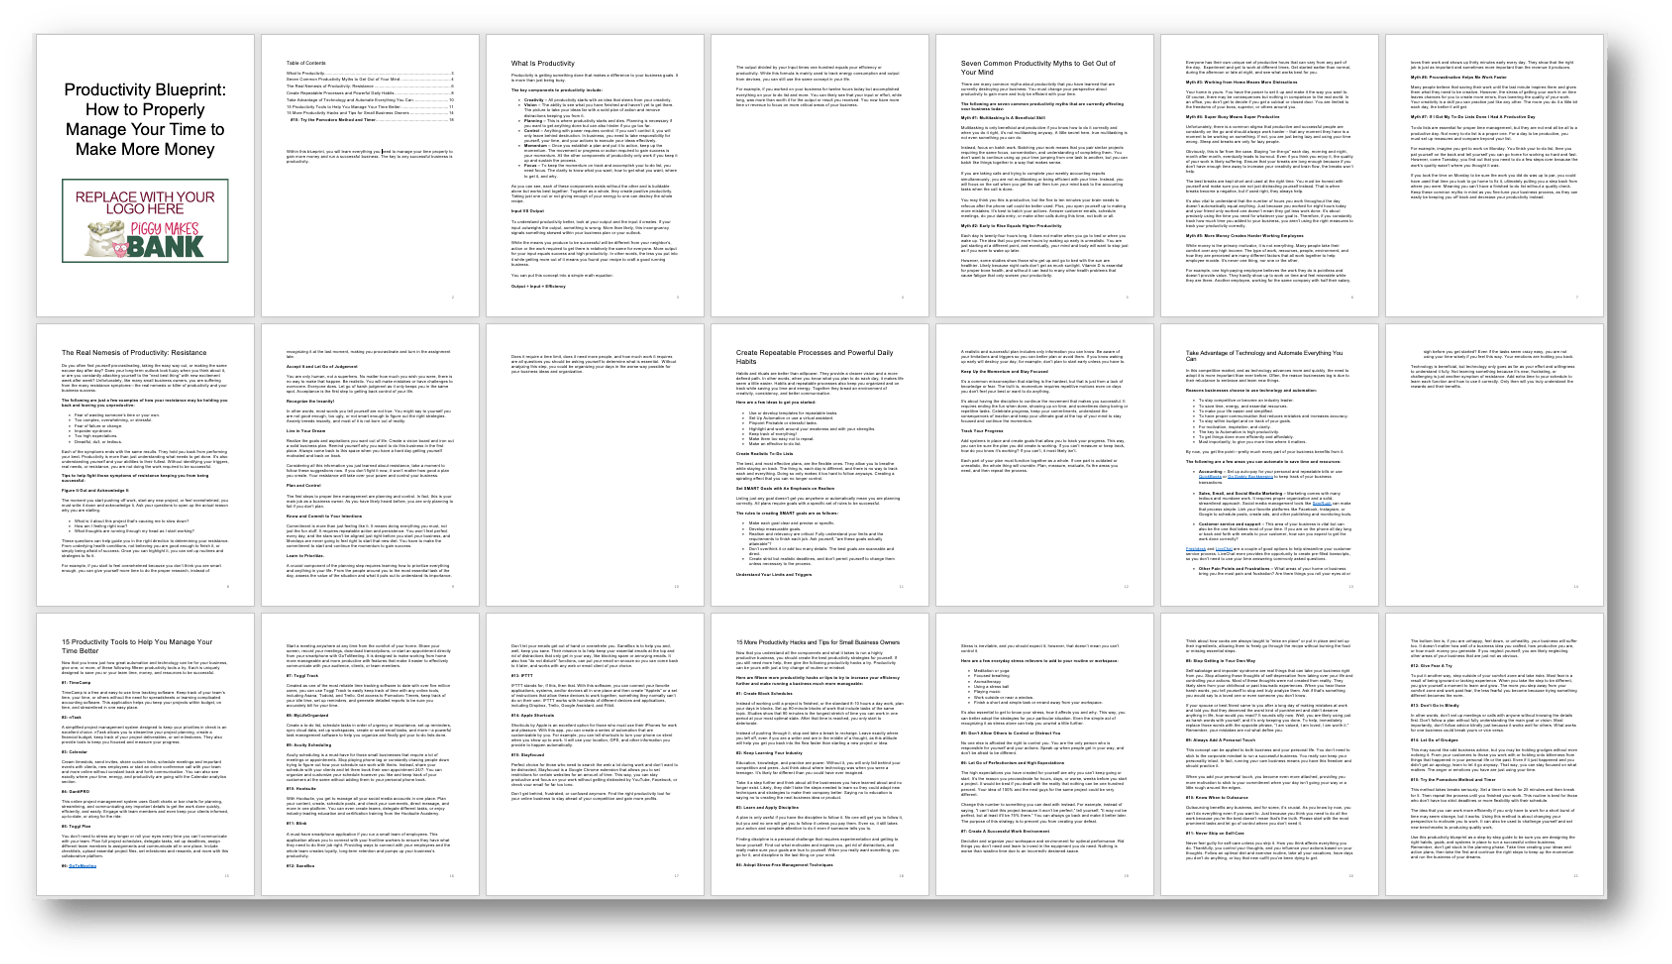
Task: Click 15 Productivity Tools contents entry
Action: (370, 107)
